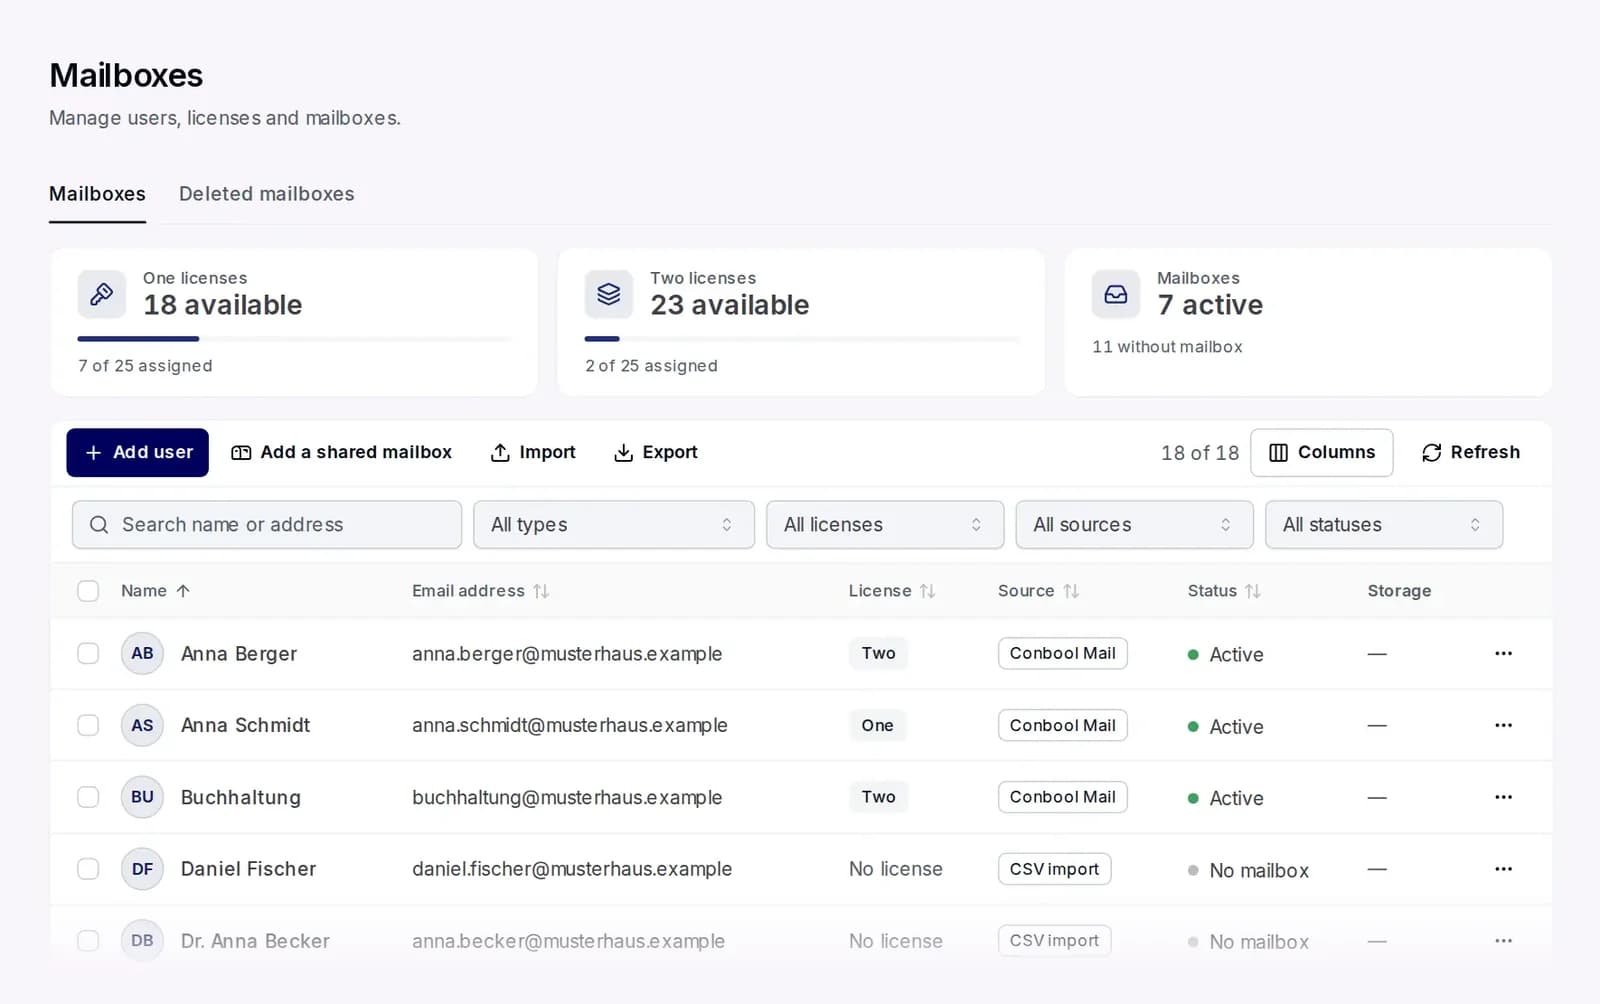Switch to the Mailboxes tab
Screen dimensions: 1600x1004
coord(97,194)
